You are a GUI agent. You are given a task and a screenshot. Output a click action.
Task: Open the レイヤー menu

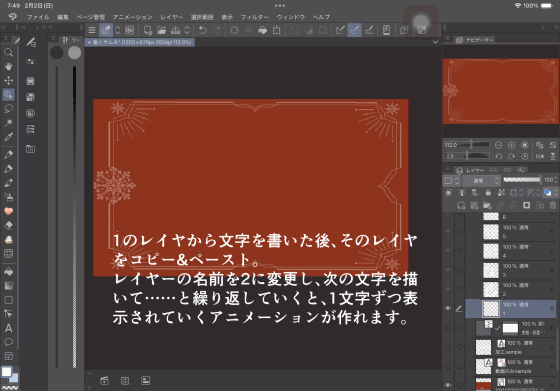[171, 17]
